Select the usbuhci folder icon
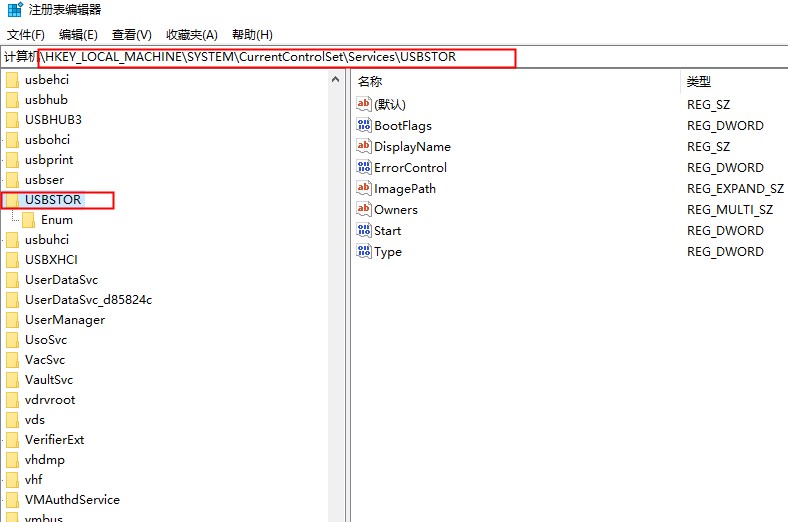Viewport: 788px width, 522px height. [x=13, y=240]
